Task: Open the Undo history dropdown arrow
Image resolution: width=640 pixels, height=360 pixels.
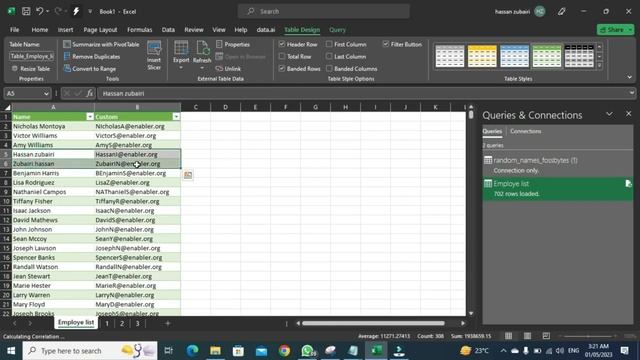Action: pyautogui.click(x=48, y=11)
